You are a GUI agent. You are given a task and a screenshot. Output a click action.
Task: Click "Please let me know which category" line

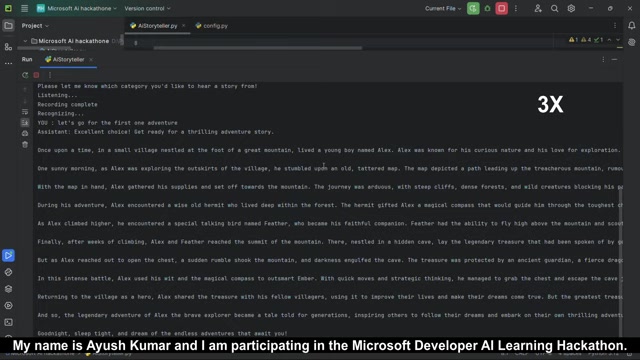tap(147, 86)
